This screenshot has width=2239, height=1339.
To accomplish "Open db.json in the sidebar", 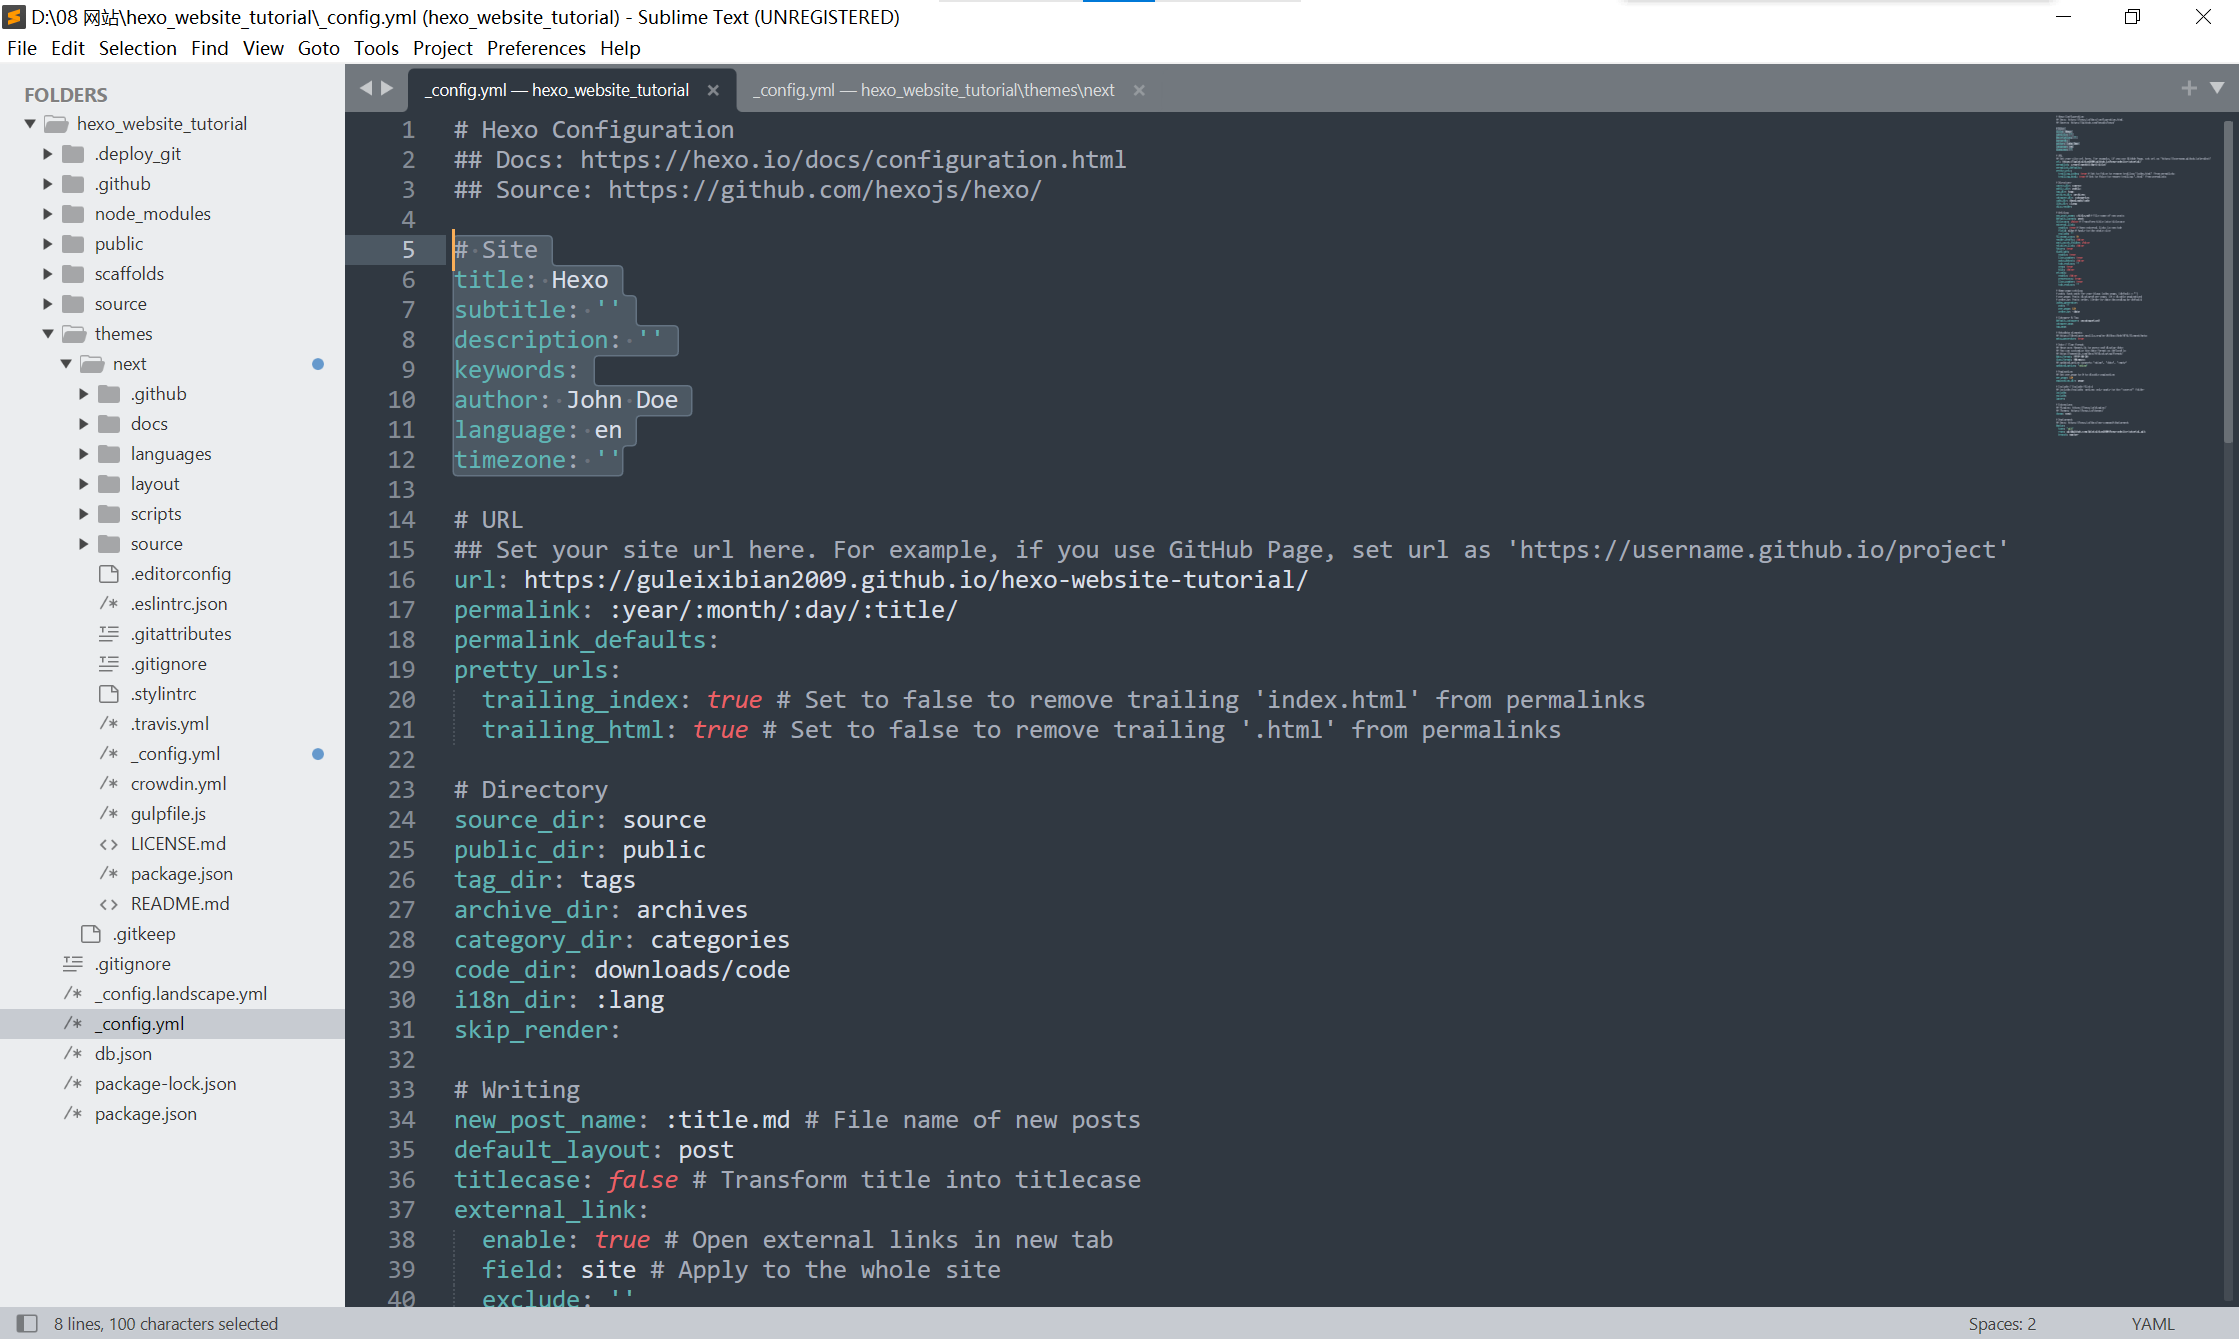I will point(123,1054).
